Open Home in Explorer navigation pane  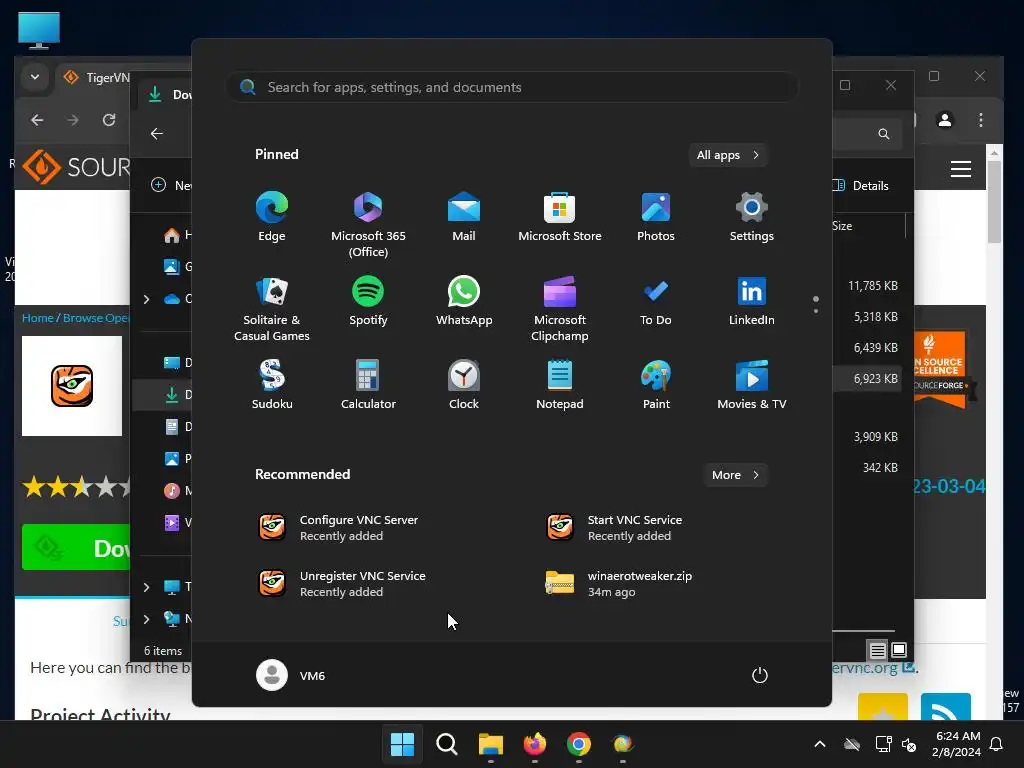[x=176, y=234]
